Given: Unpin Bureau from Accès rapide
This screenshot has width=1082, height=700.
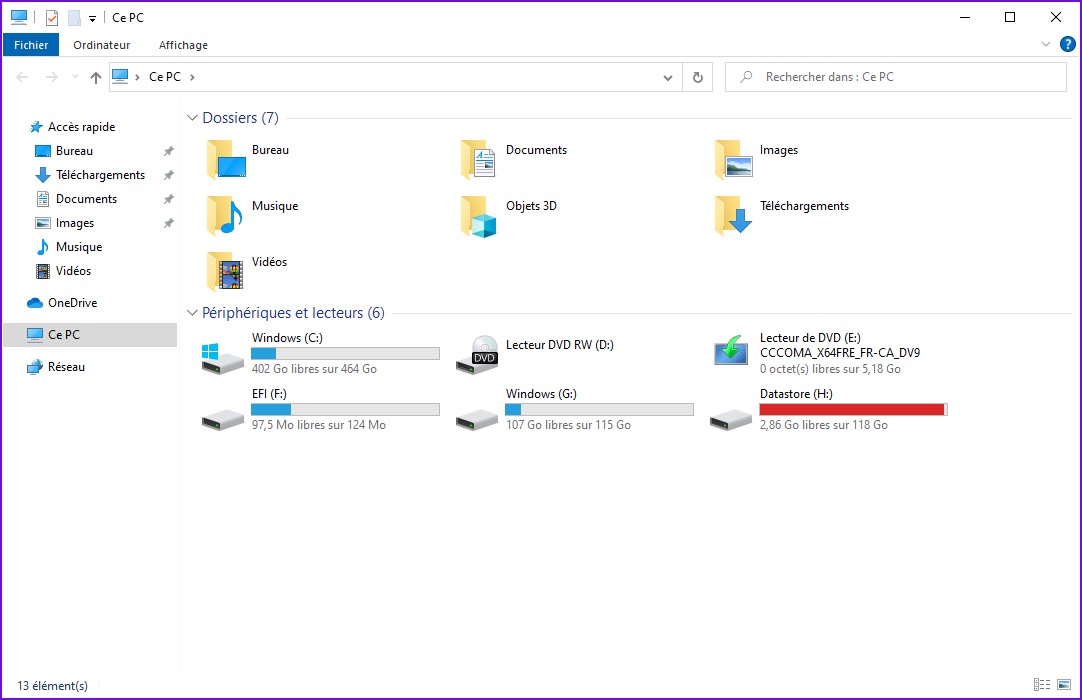Looking at the screenshot, I should click(x=168, y=151).
